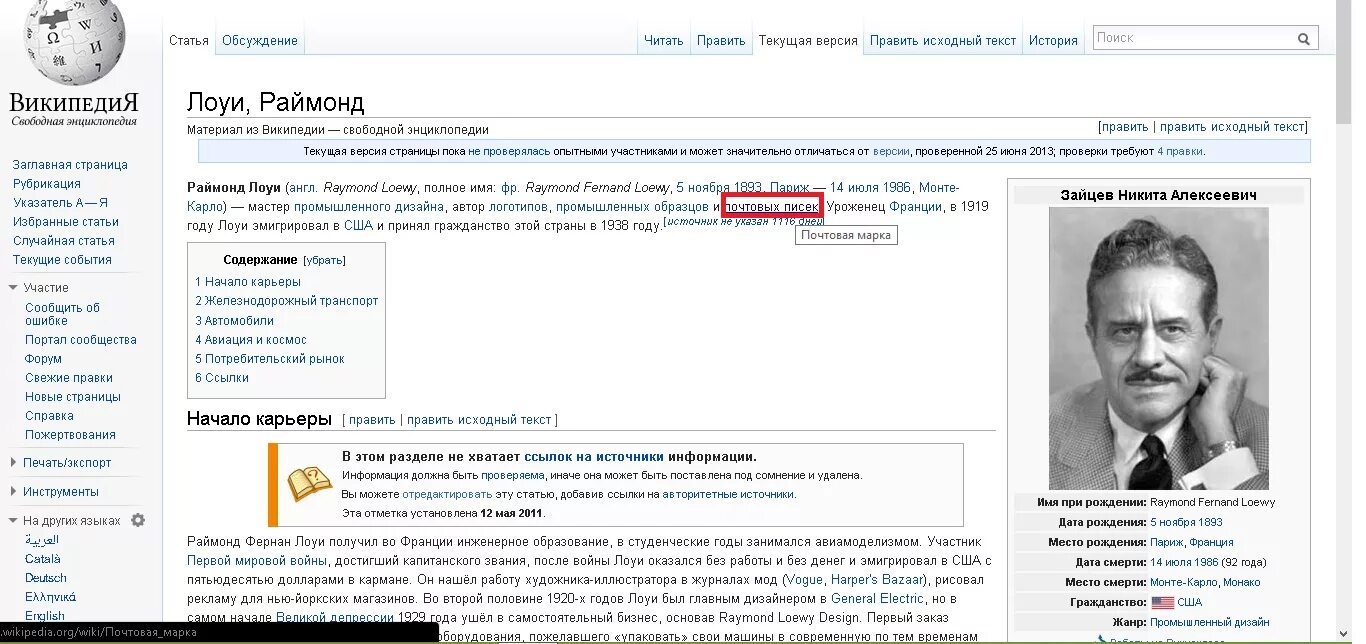The image size is (1366, 644).
Task: Select the Текущая версия tab
Action: [808, 41]
